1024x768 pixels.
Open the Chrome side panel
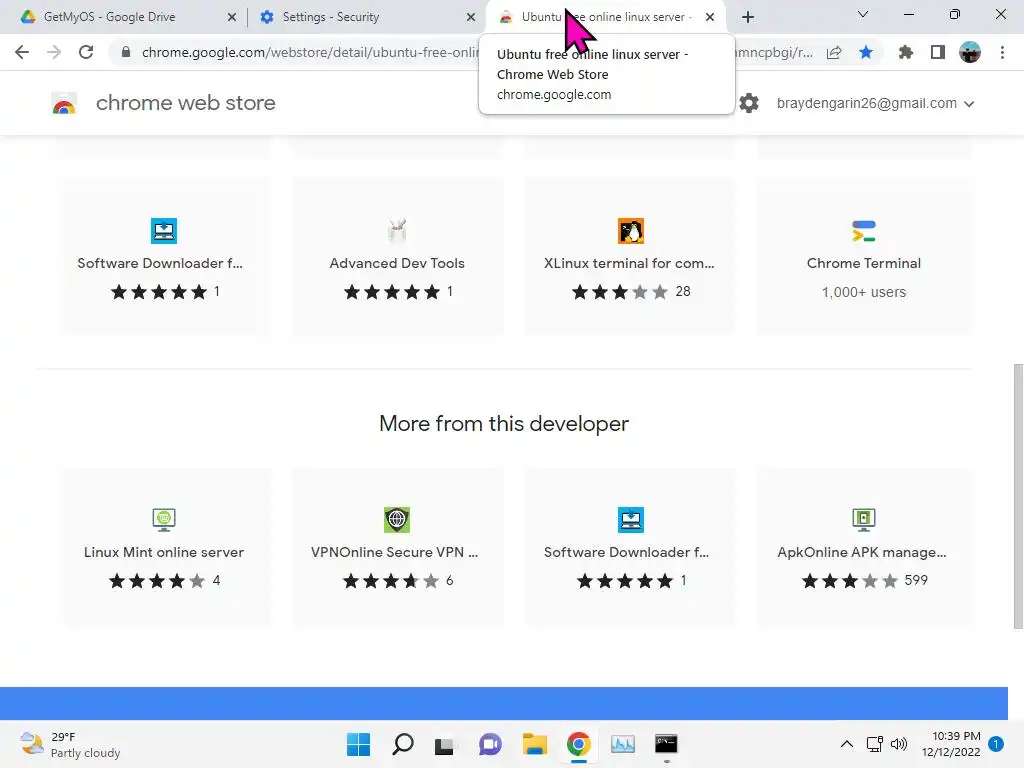pos(938,52)
